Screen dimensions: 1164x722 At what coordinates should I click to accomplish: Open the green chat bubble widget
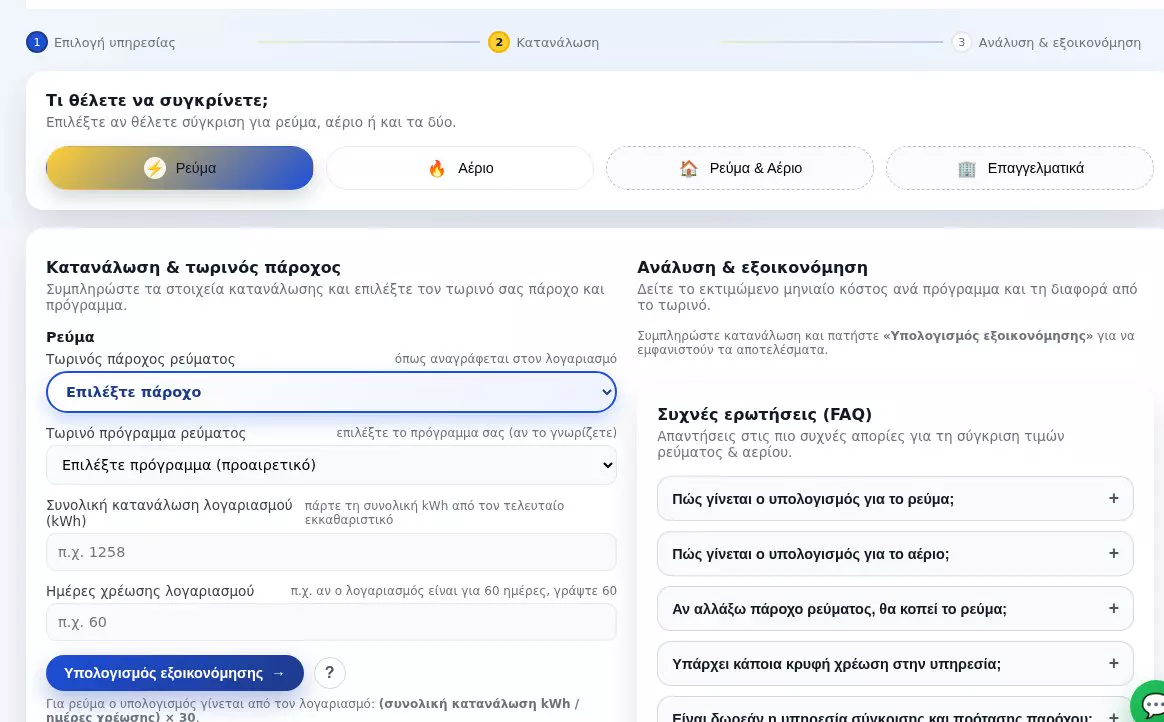(1149, 703)
